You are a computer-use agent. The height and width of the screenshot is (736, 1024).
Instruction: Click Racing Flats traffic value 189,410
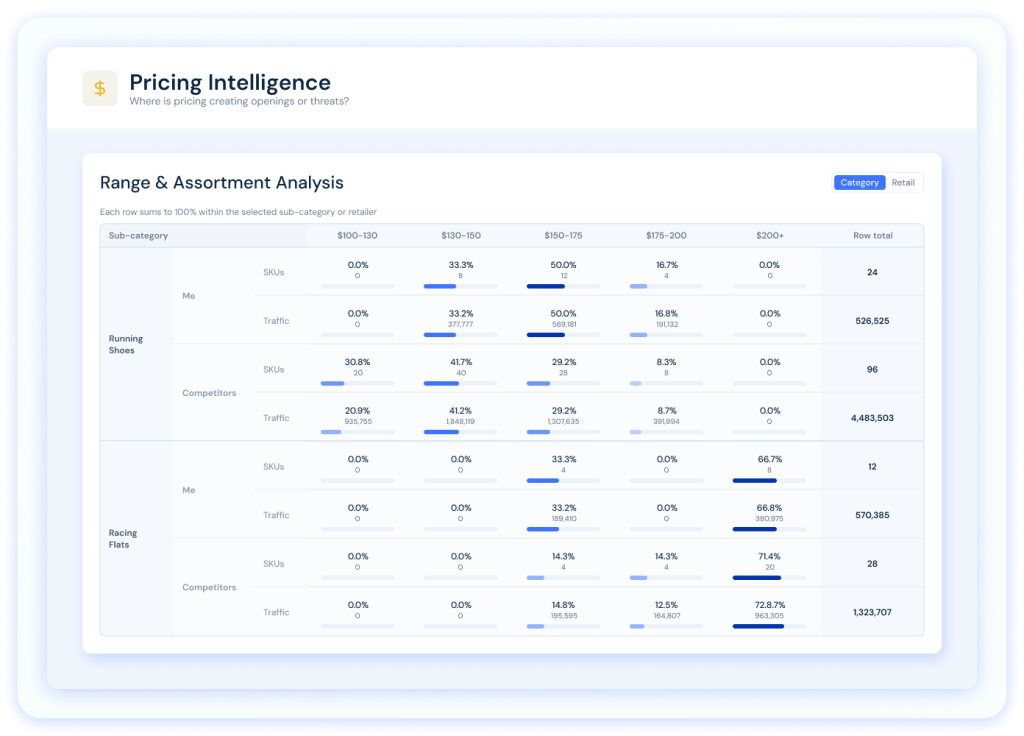(x=564, y=519)
